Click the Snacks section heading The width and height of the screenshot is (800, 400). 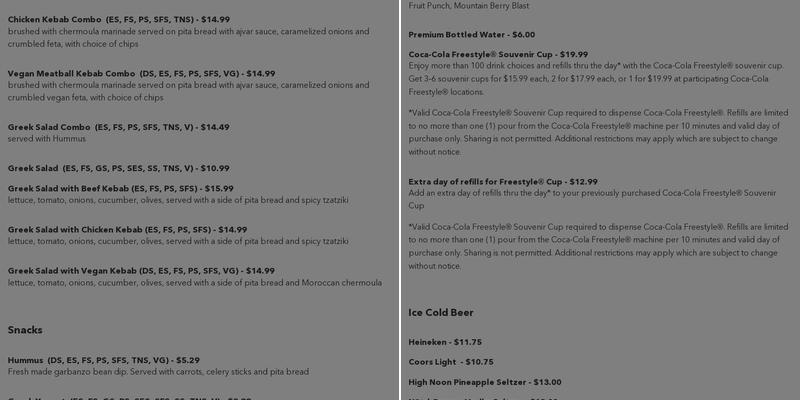coord(25,329)
